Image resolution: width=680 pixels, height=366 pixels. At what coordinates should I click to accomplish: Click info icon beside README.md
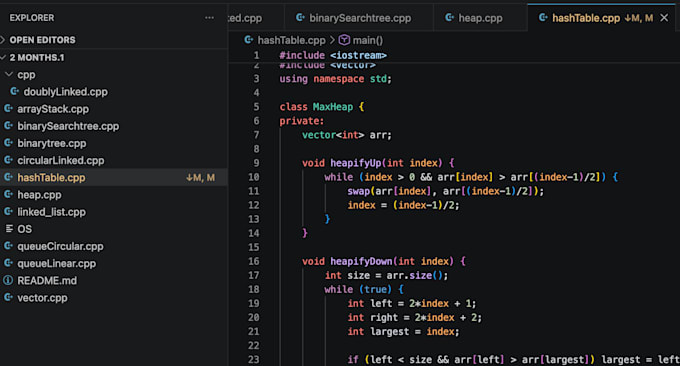tap(8, 280)
